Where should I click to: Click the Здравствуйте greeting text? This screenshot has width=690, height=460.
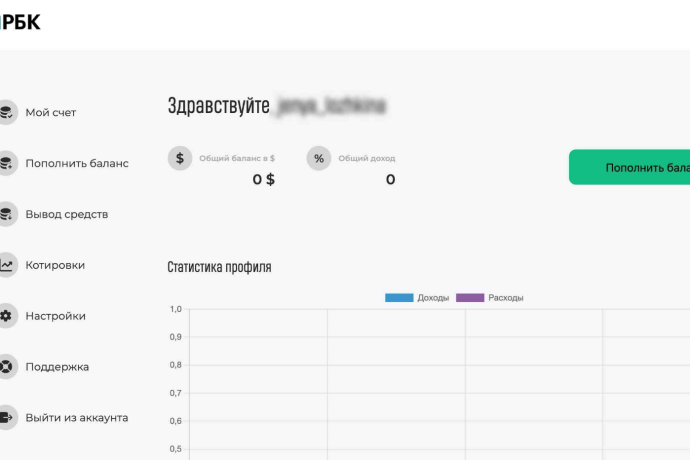(x=218, y=106)
